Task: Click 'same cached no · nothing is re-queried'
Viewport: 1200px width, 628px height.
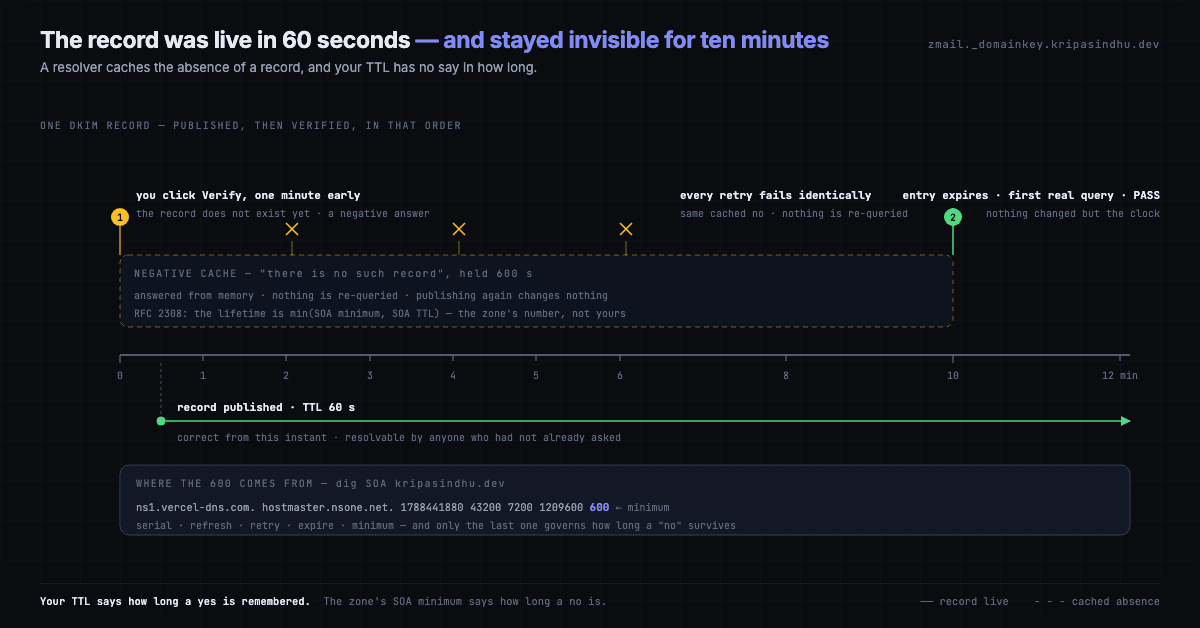Action: click(x=794, y=214)
